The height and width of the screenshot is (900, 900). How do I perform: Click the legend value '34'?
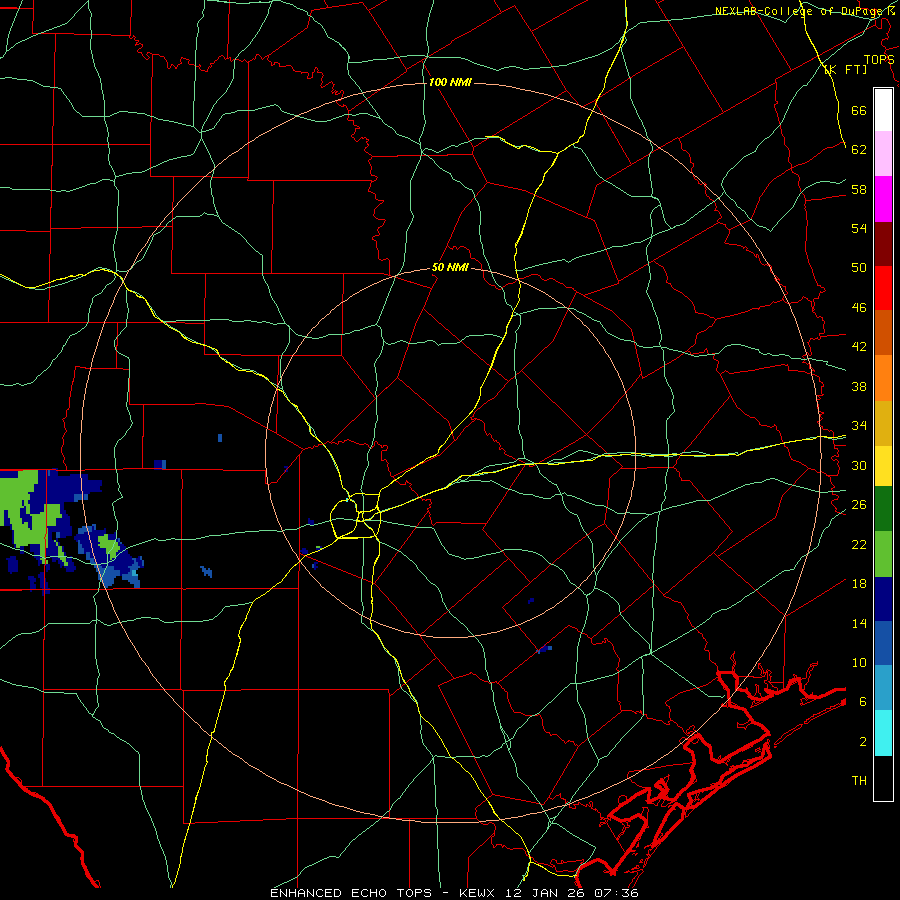click(x=859, y=426)
